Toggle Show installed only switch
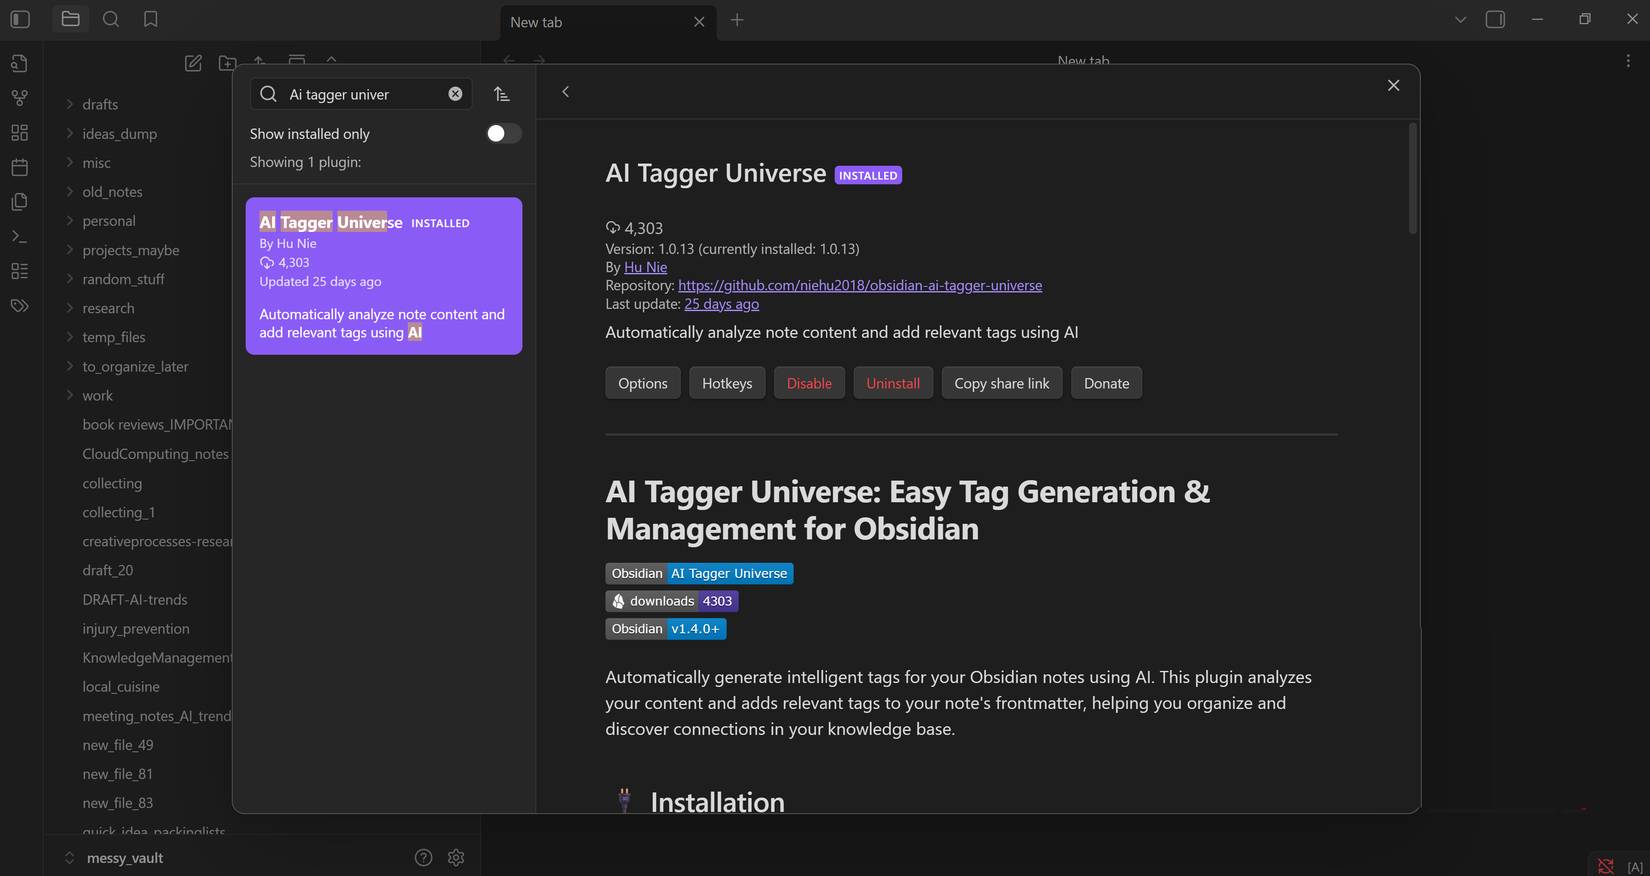This screenshot has height=876, width=1650. pyautogui.click(x=503, y=134)
